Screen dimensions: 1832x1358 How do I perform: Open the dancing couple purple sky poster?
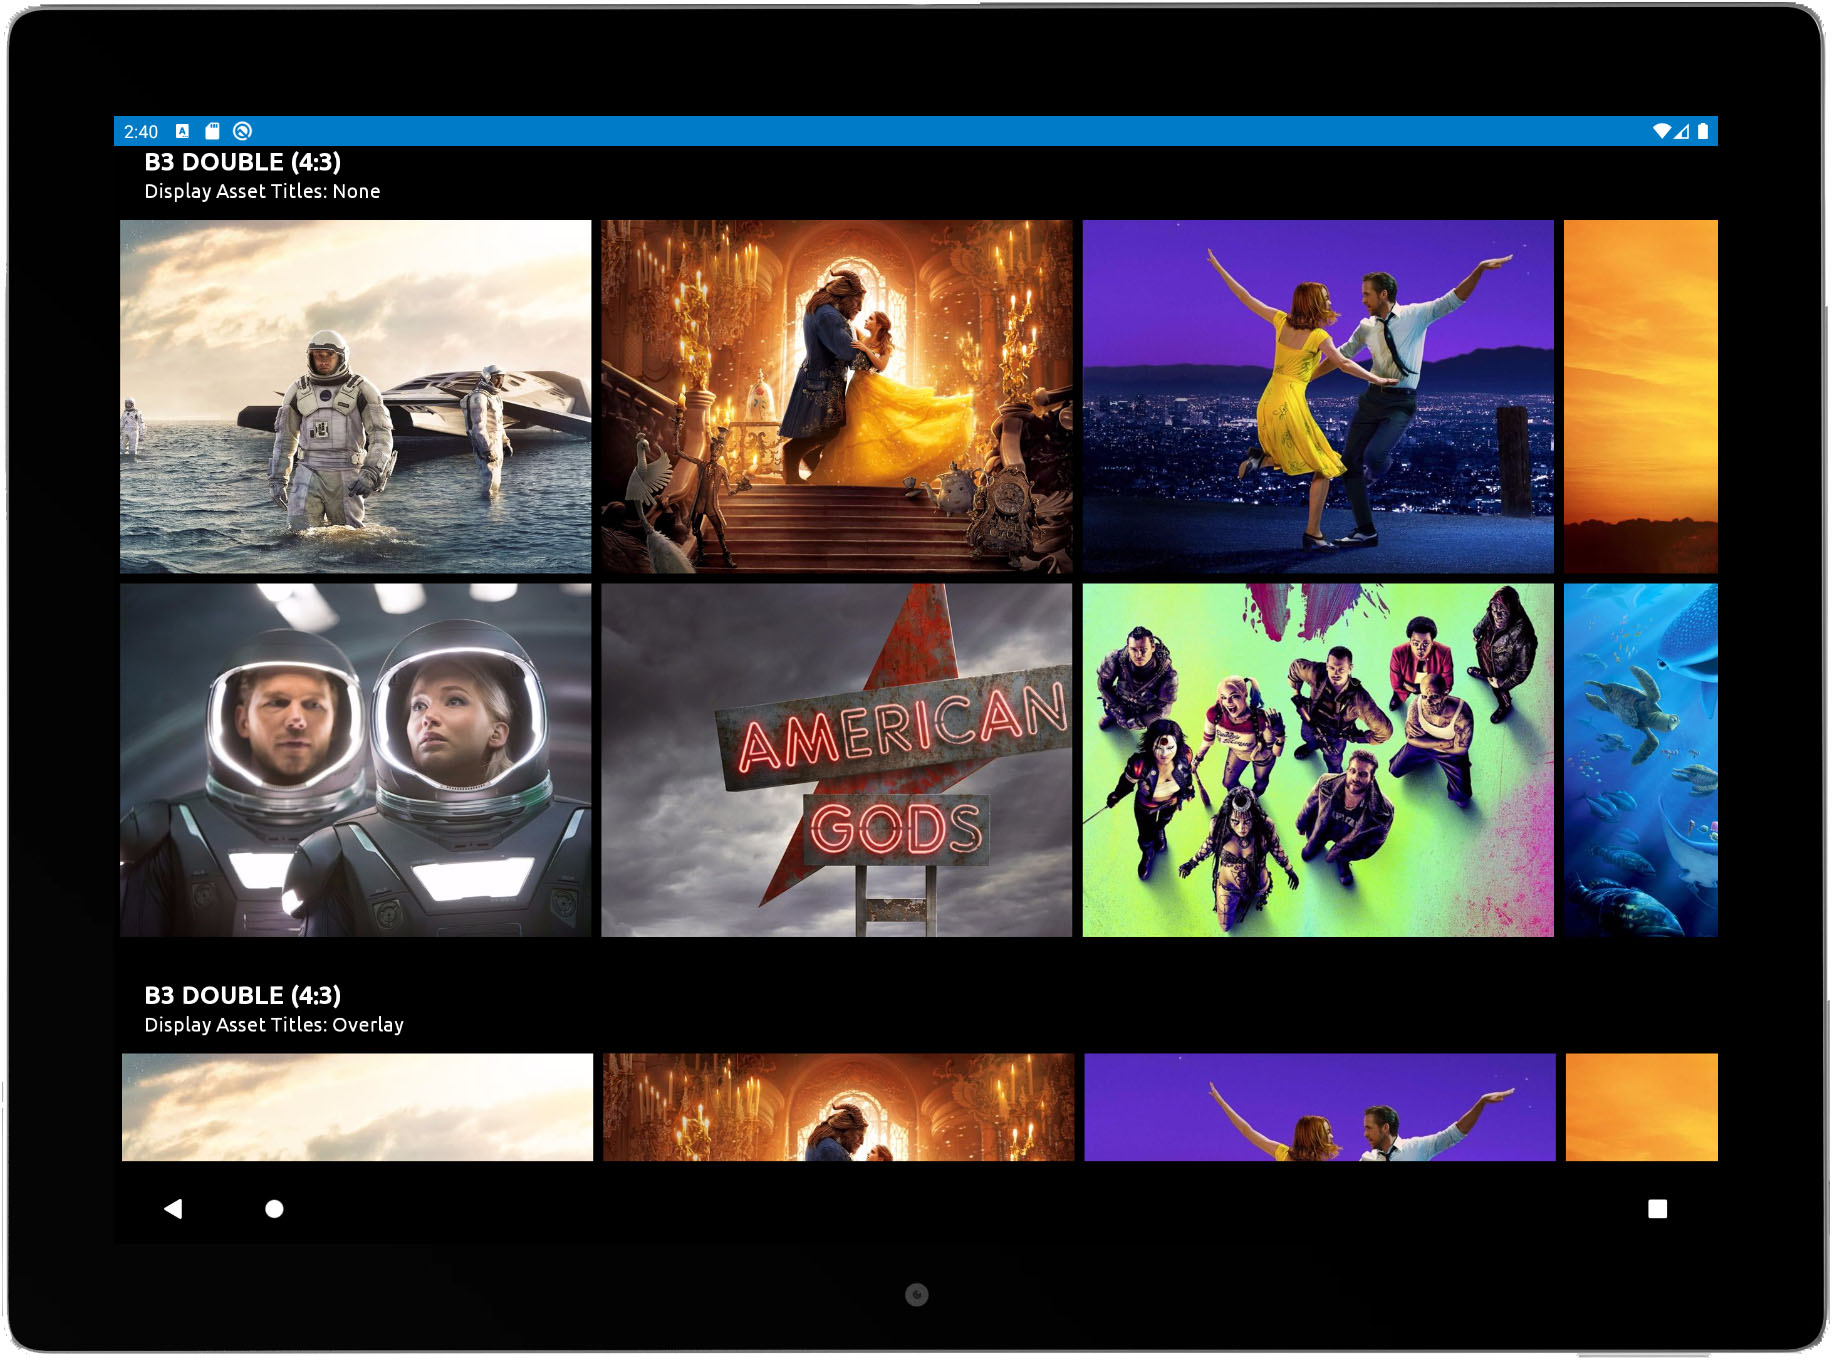click(1318, 396)
